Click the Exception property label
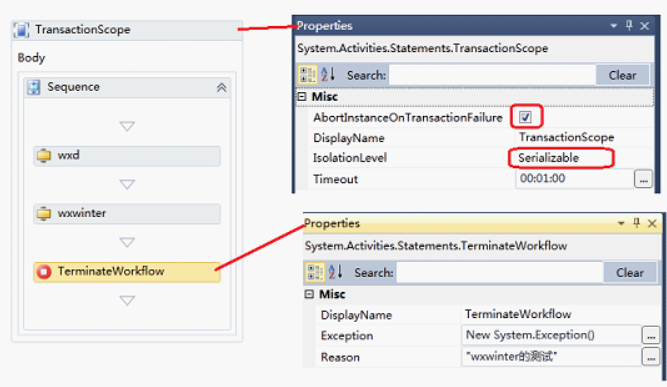The height and width of the screenshot is (387, 667). pyautogui.click(x=347, y=336)
